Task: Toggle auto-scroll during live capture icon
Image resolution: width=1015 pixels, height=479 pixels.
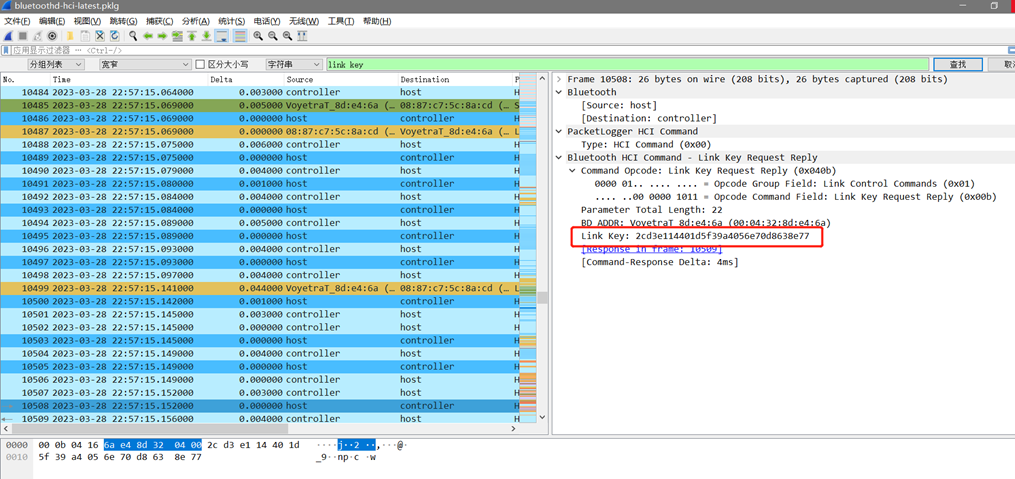Action: click(x=222, y=36)
